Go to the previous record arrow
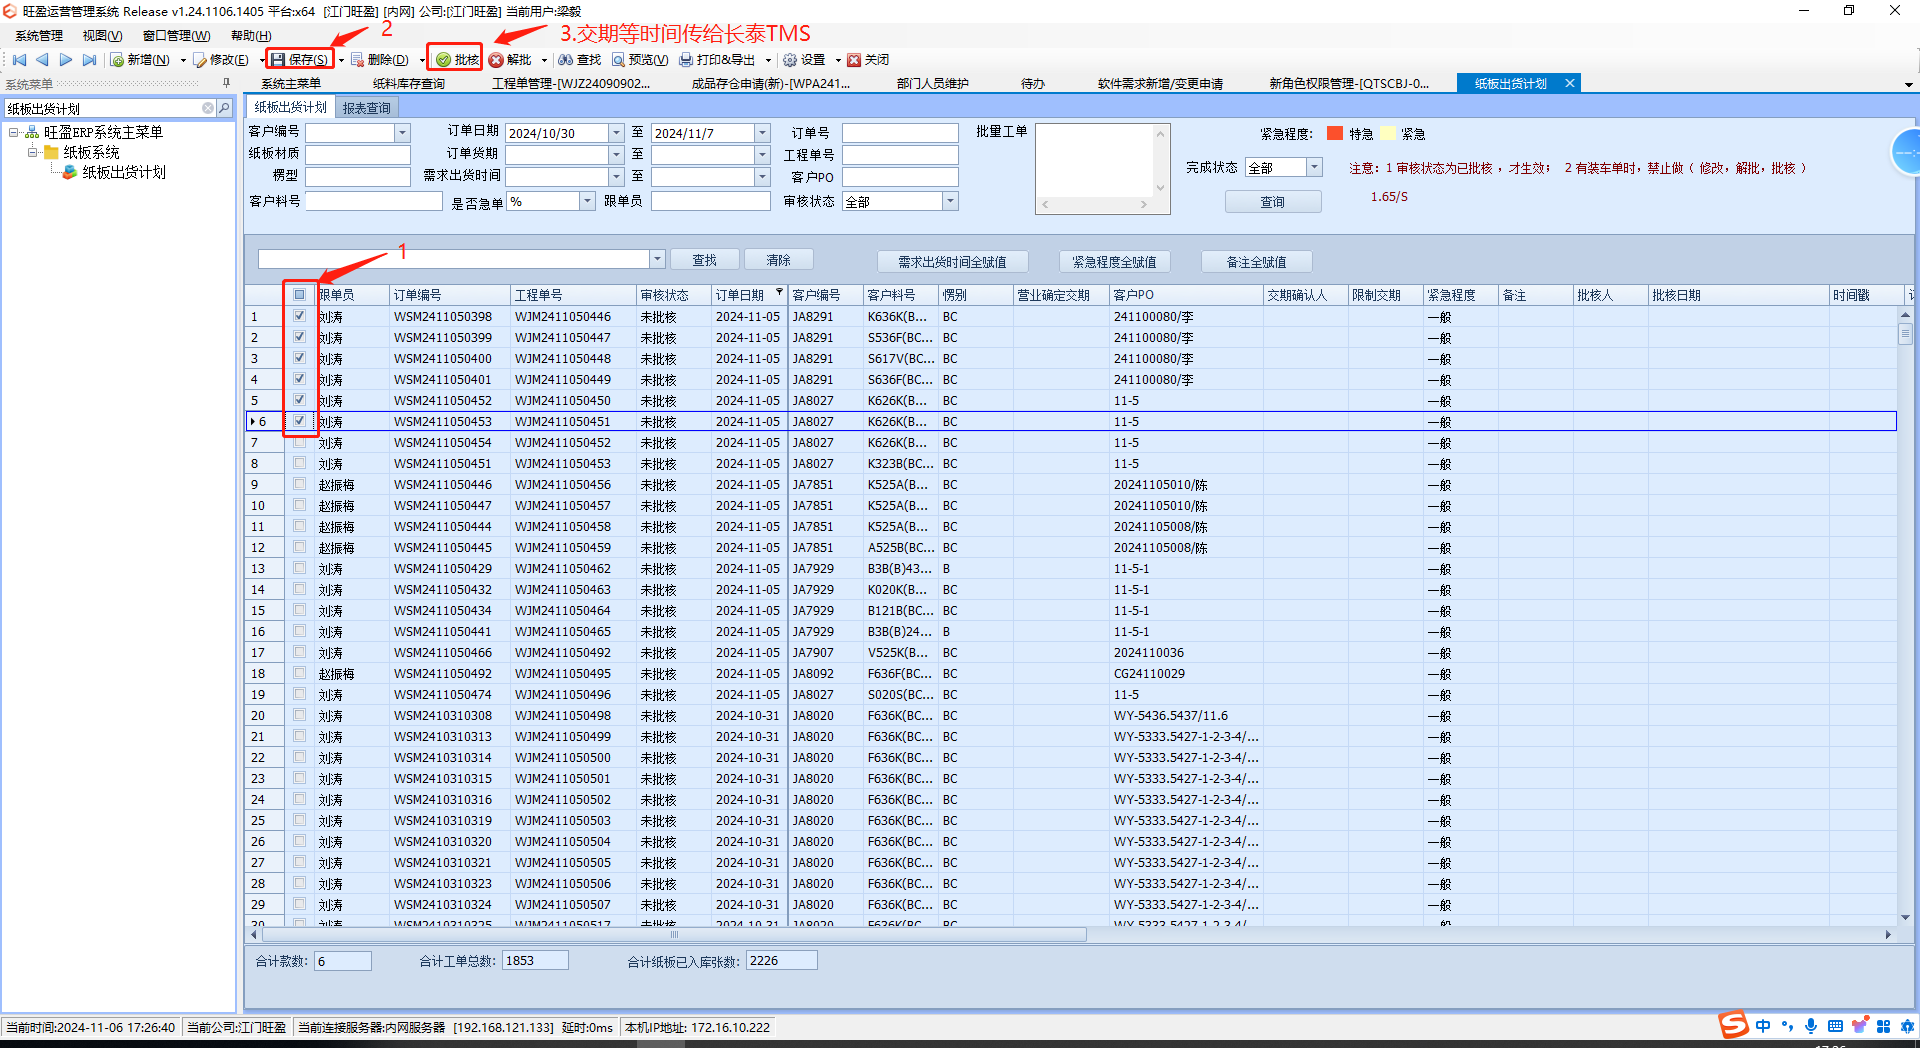 coord(42,60)
